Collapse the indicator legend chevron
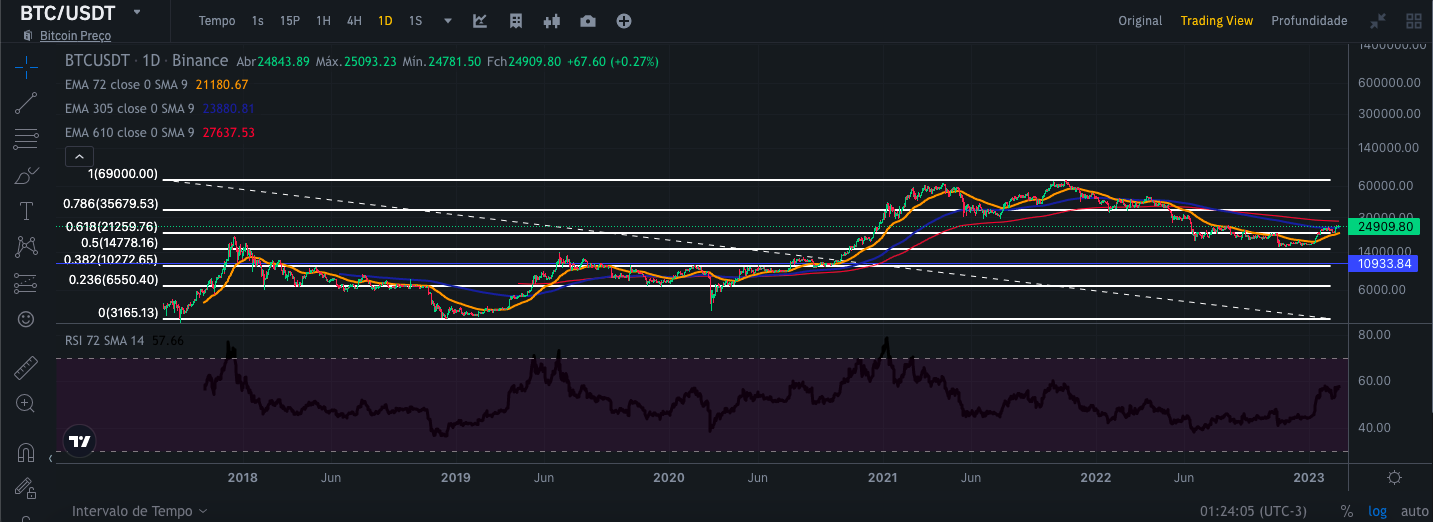This screenshot has height=522, width=1433. (x=79, y=156)
